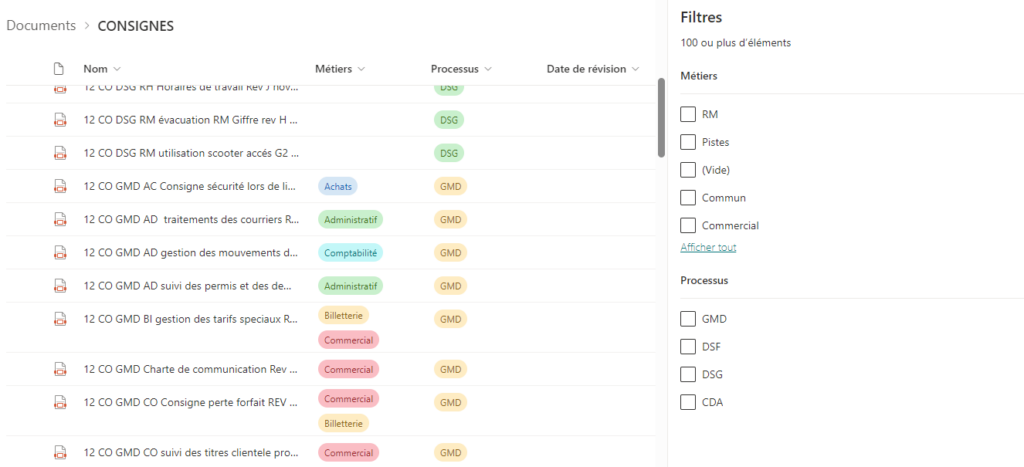Image resolution: width=1024 pixels, height=467 pixels.
Task: Click the PDF icon of the 'Consigne perte forfait' row
Action: pos(60,402)
